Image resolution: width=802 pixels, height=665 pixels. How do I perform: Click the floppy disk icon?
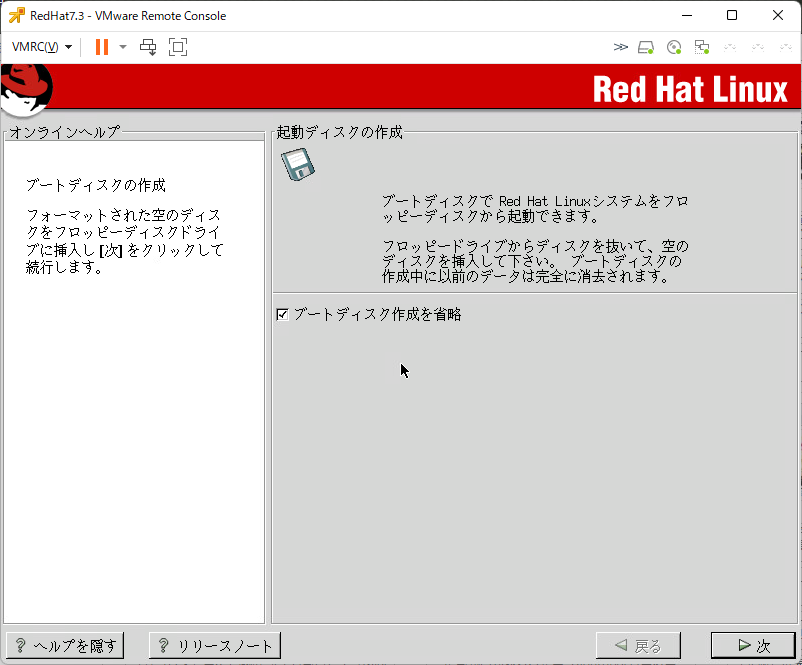[x=298, y=164]
